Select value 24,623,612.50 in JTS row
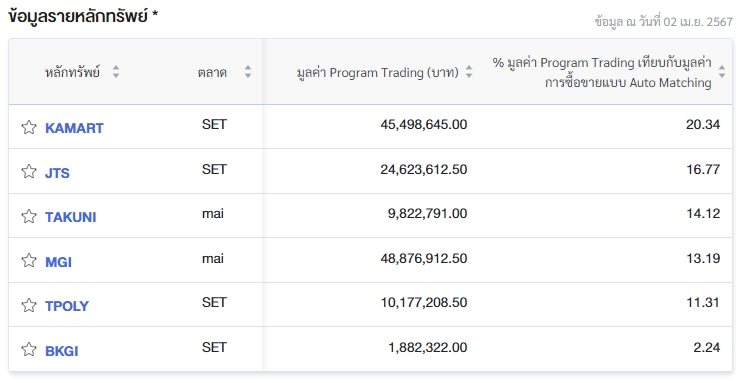Screen dimensions: 742x383 pos(424,169)
